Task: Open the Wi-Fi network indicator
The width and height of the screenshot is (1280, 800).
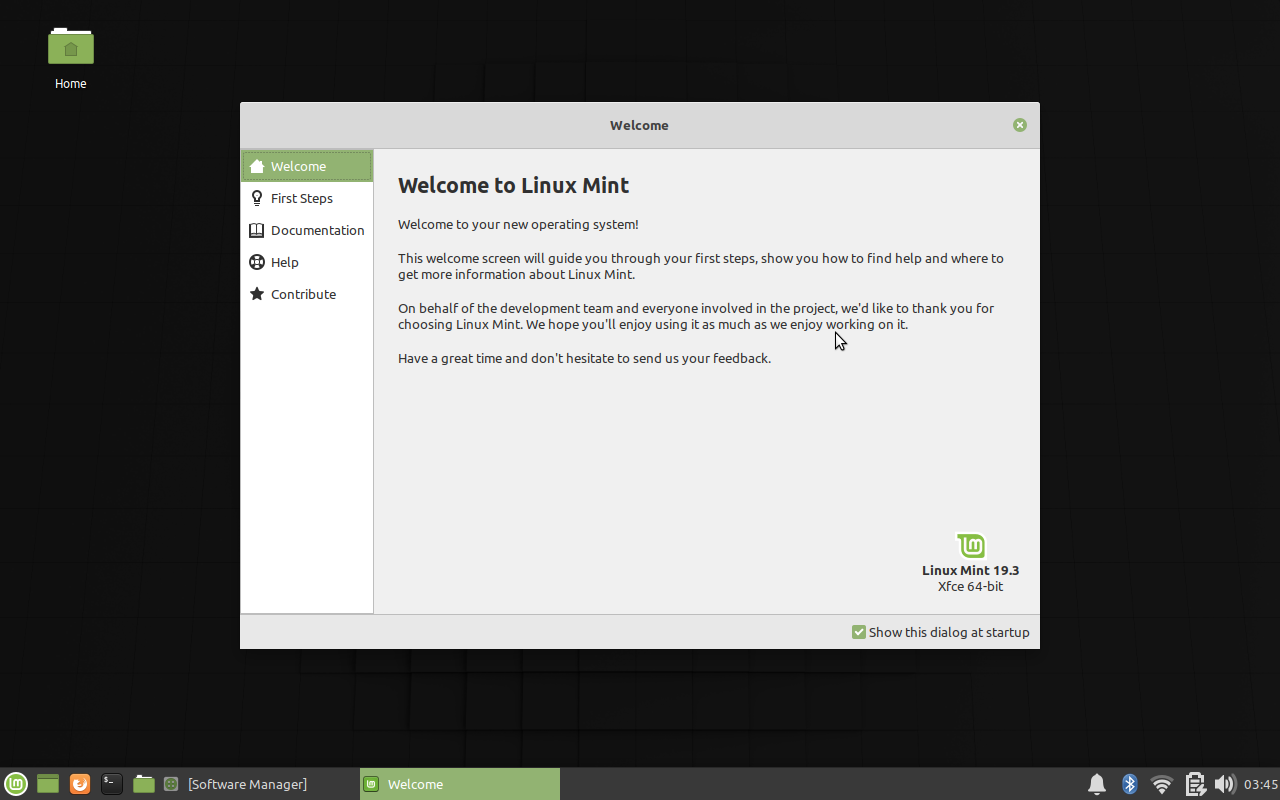Action: tap(1161, 784)
